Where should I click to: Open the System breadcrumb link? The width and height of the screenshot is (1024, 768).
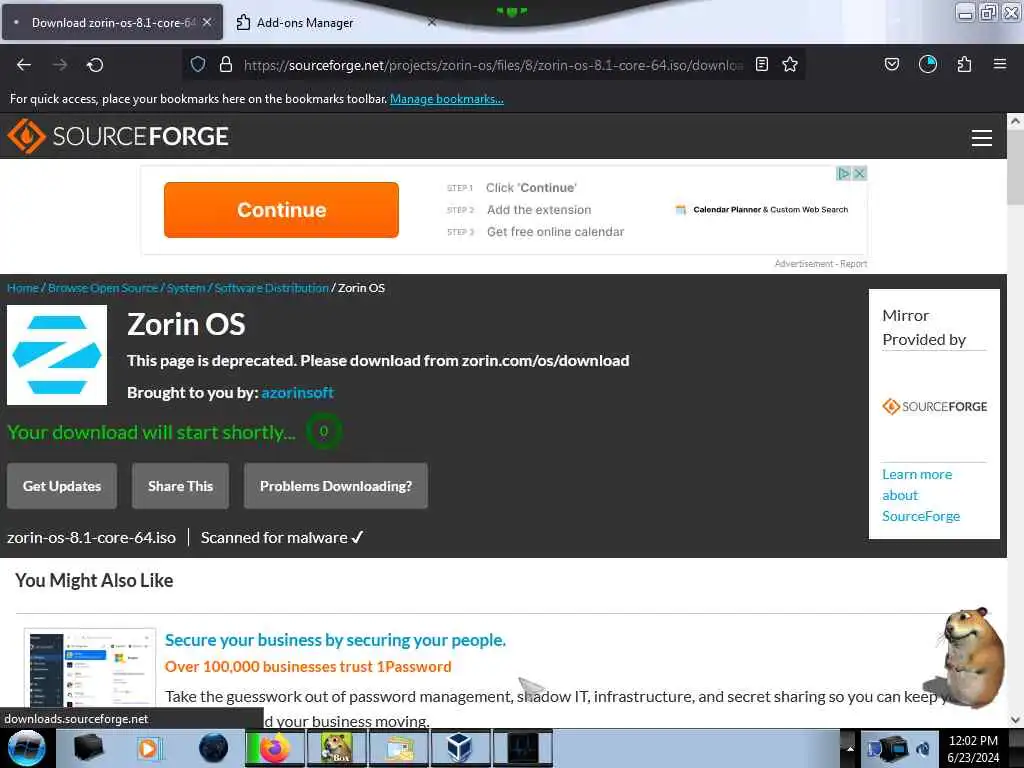click(186, 288)
